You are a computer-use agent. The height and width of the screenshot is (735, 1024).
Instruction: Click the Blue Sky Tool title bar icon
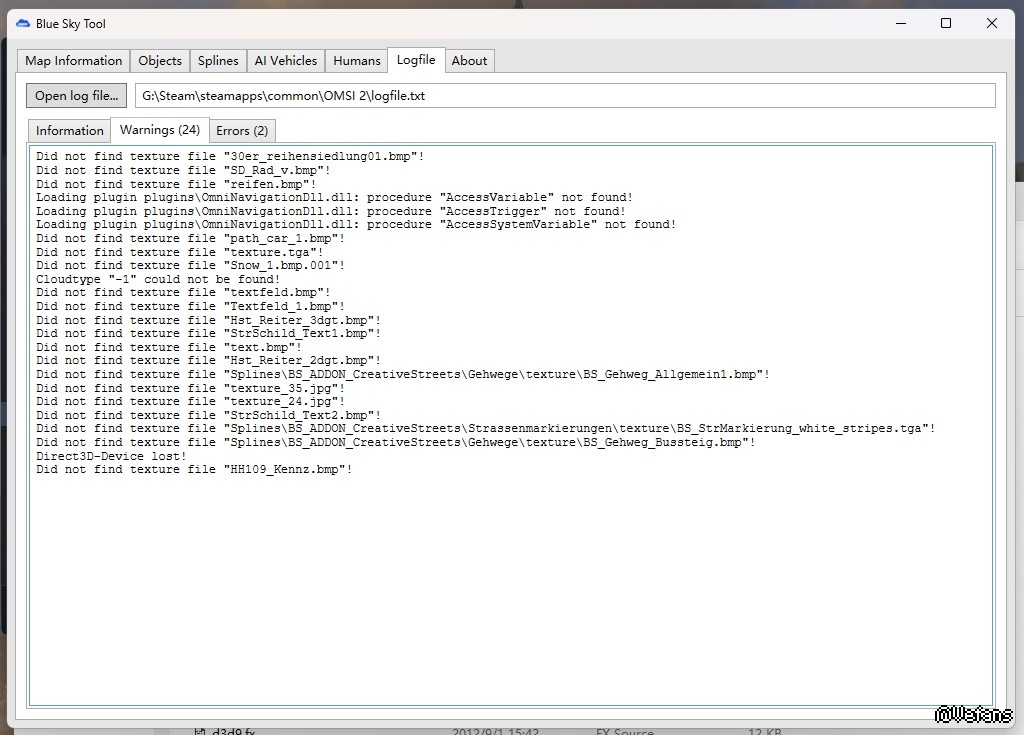coord(23,23)
